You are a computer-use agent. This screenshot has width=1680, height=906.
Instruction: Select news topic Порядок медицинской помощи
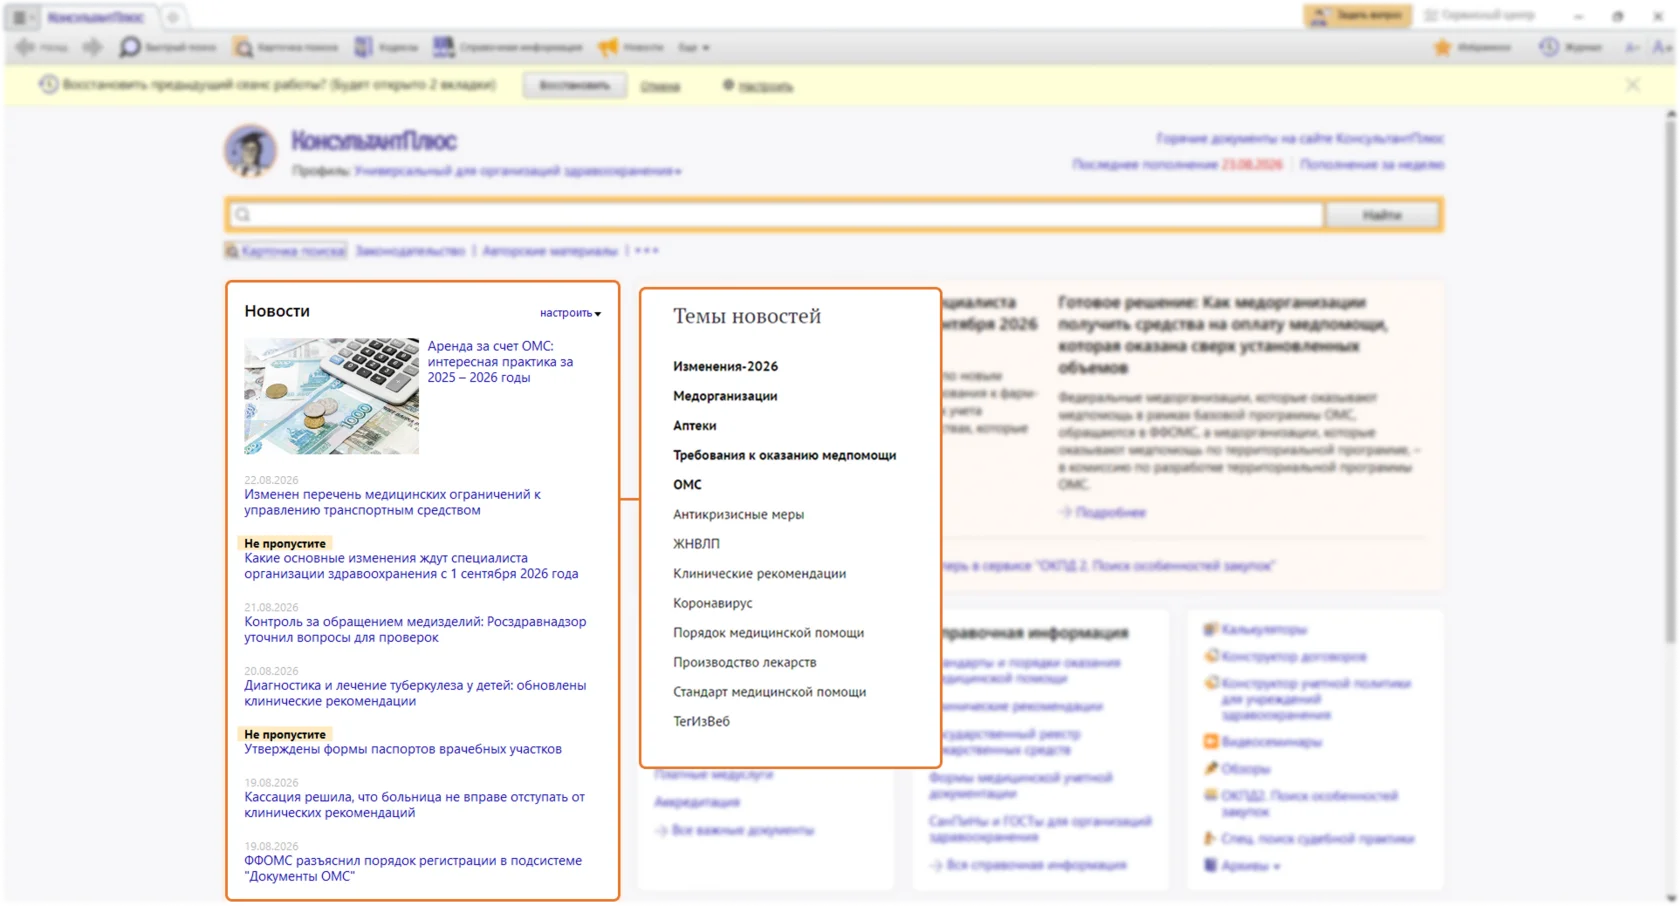click(x=768, y=632)
